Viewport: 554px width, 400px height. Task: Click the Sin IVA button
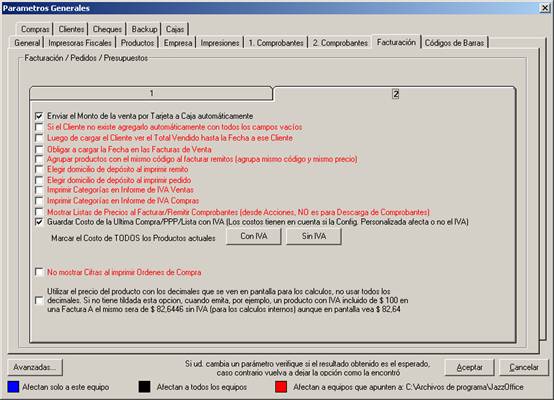pyautogui.click(x=314, y=236)
